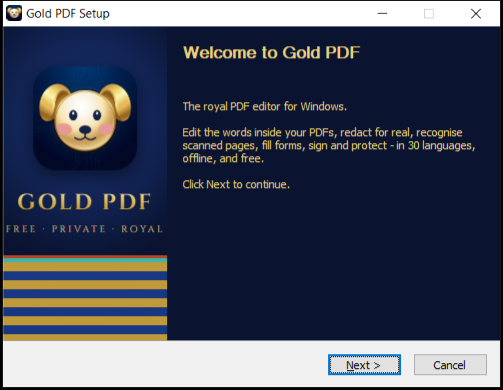This screenshot has height=390, width=503.
Task: Click the 'FREE · PRIVATE · ROYAL' tagline
Action: click(x=85, y=229)
